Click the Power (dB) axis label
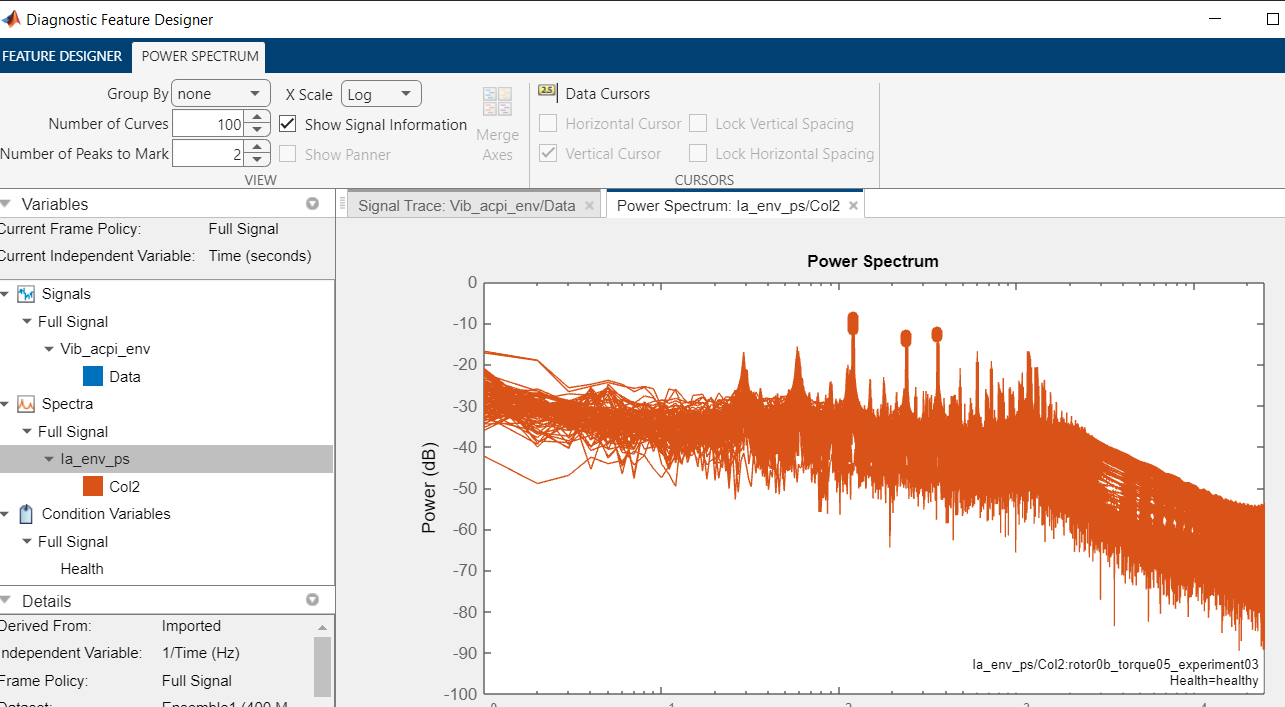The height and width of the screenshot is (707, 1285). [429, 488]
